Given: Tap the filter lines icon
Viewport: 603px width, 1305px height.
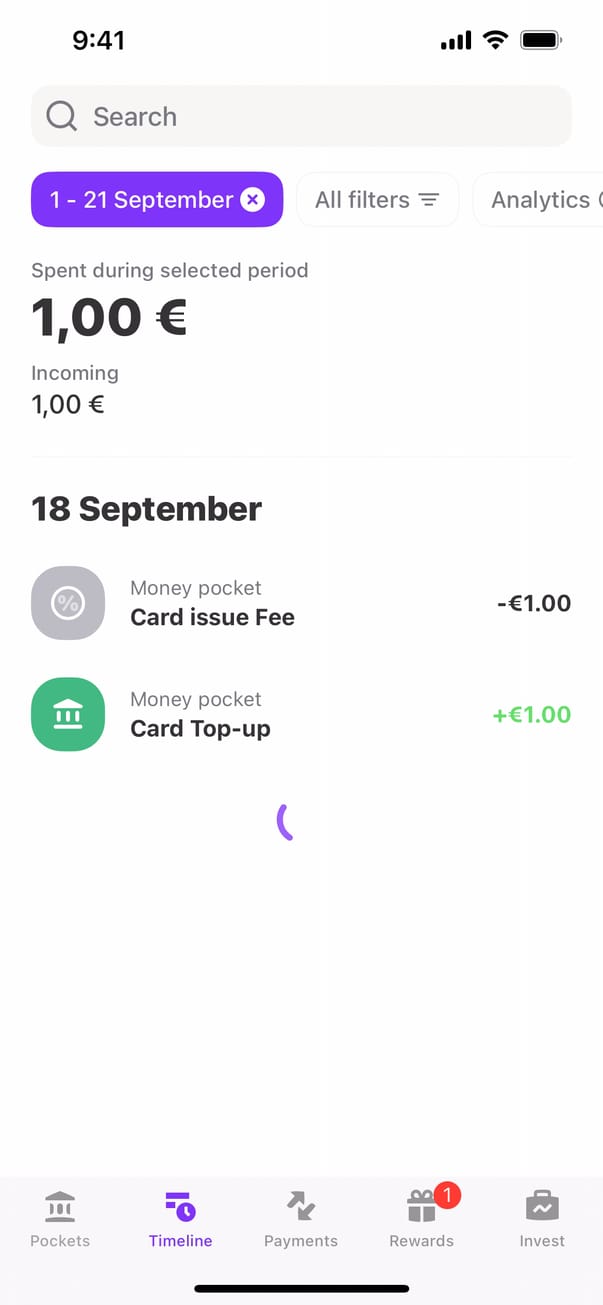Looking at the screenshot, I should [429, 200].
